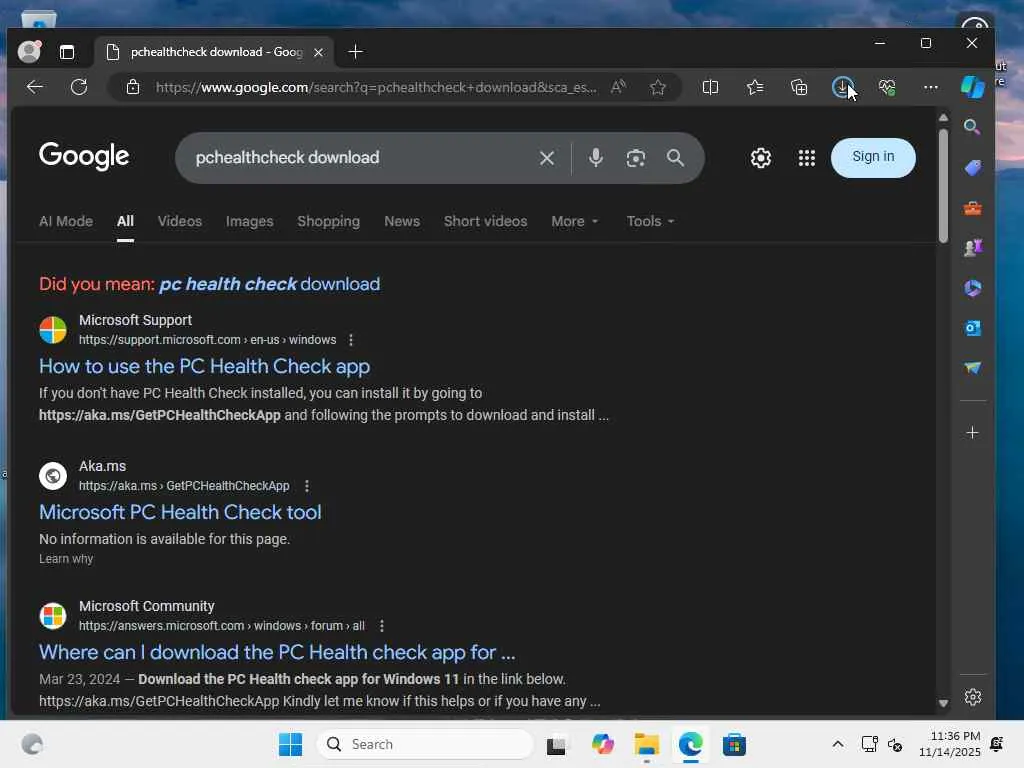Viewport: 1024px width, 768px height.
Task: Toggle split screen view
Action: [711, 87]
